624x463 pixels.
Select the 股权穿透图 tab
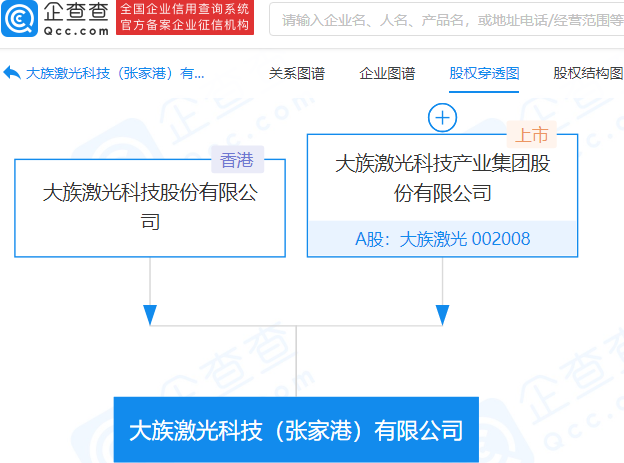(484, 73)
